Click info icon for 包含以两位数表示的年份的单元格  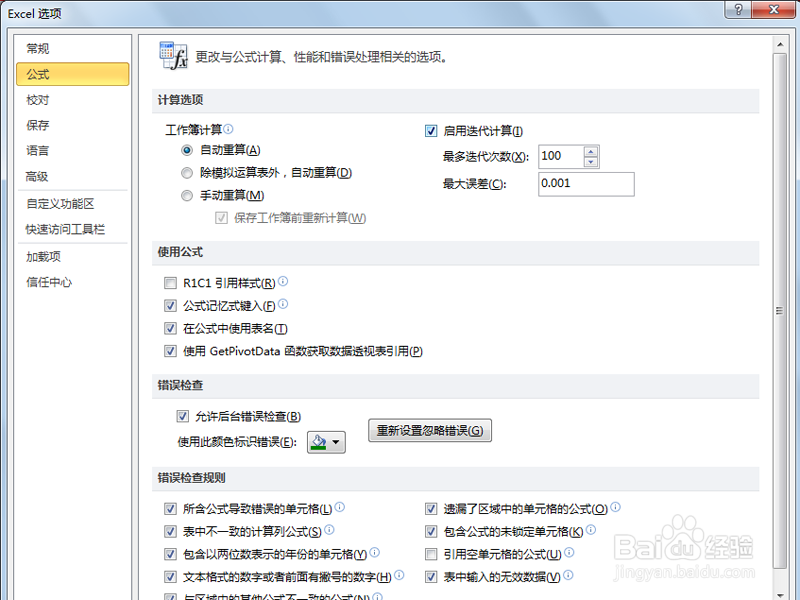coord(374,552)
